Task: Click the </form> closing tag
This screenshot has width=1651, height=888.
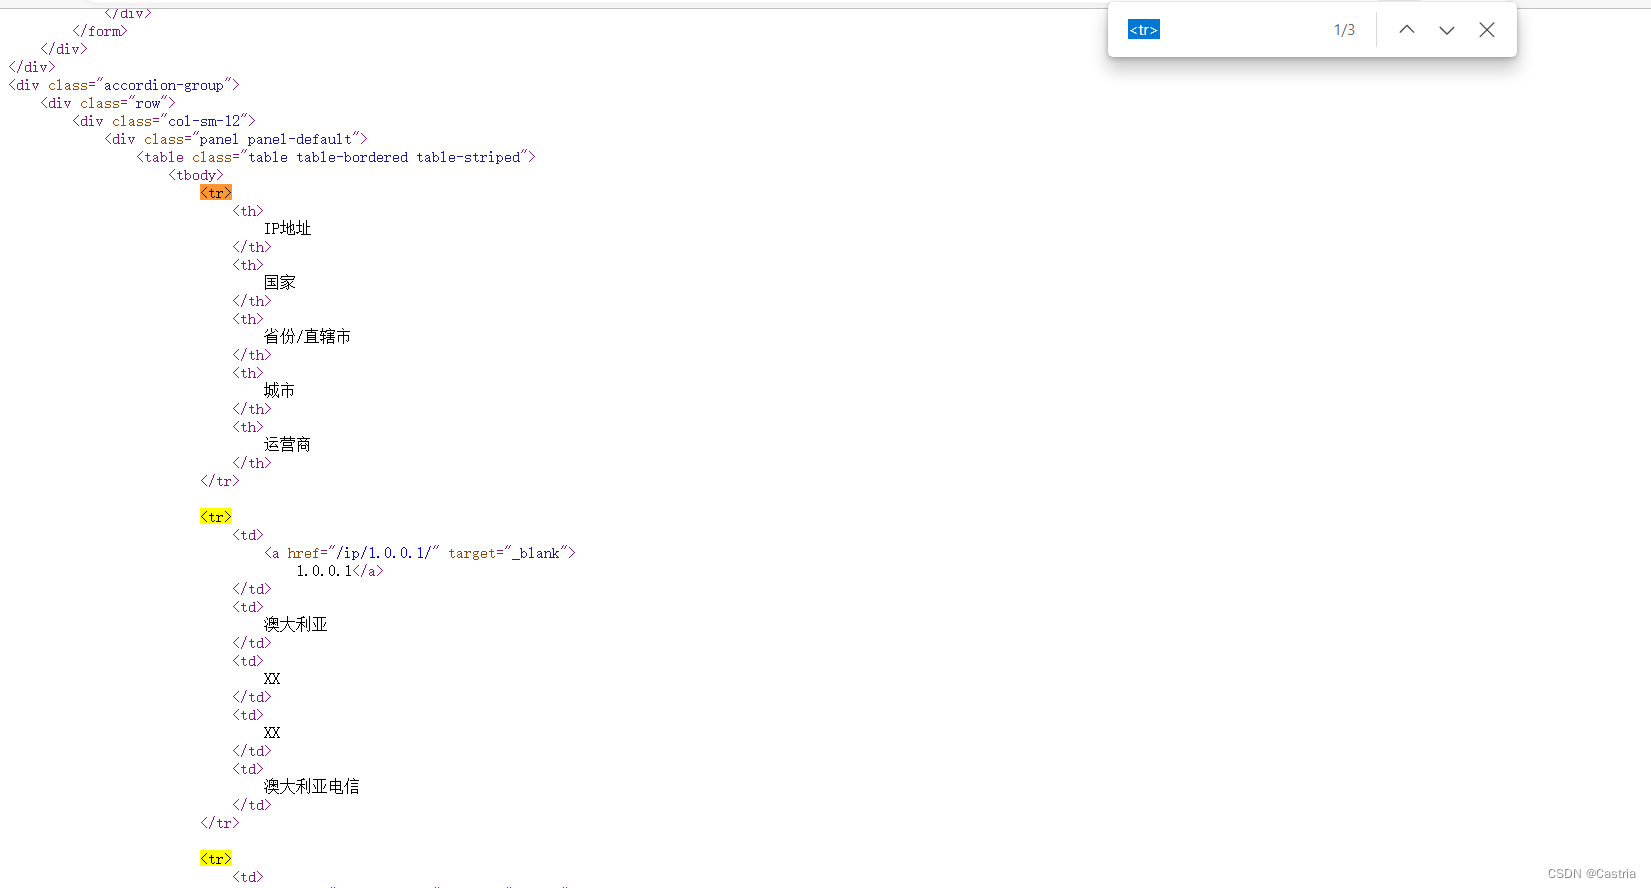Action: click(100, 31)
